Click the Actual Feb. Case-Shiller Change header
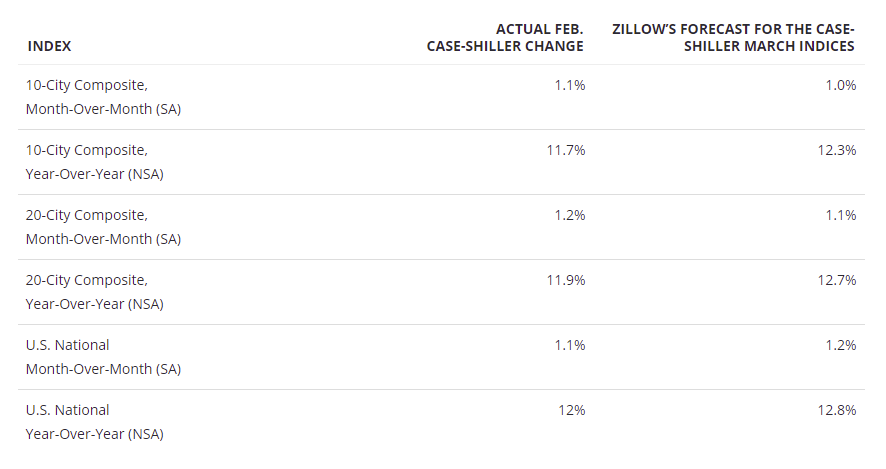This screenshot has height=469, width=886. [505, 37]
